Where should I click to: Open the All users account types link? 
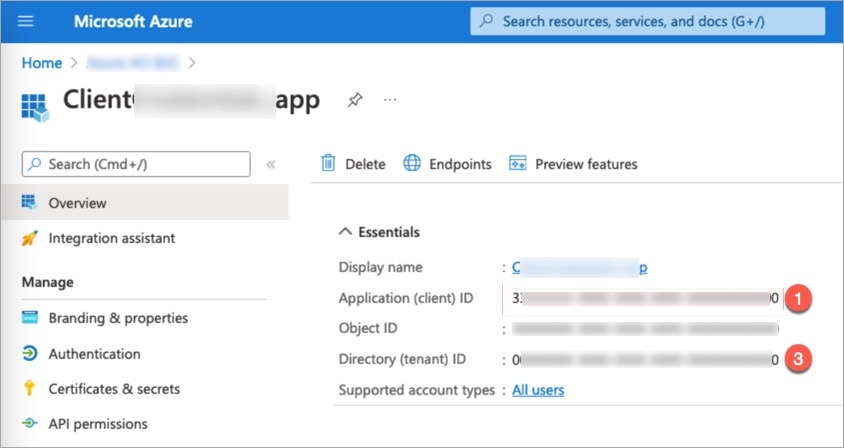tap(538, 390)
